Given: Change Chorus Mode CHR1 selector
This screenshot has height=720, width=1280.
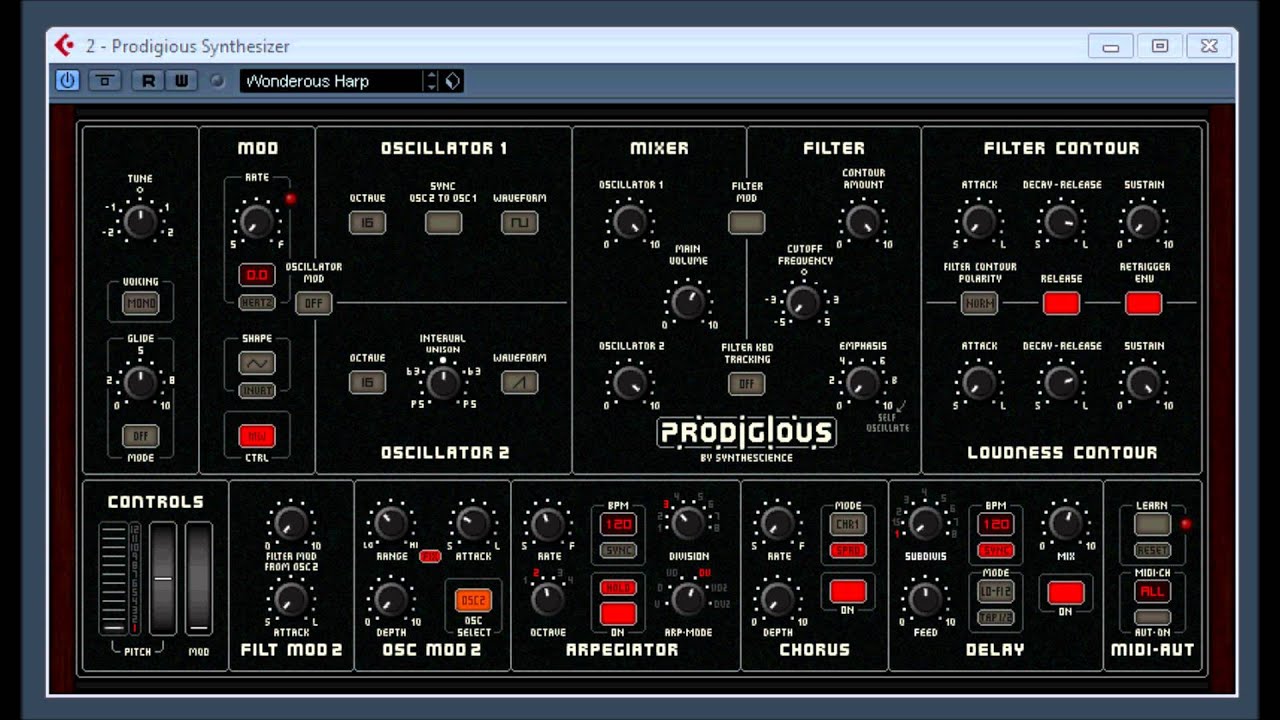Looking at the screenshot, I should (x=848, y=525).
